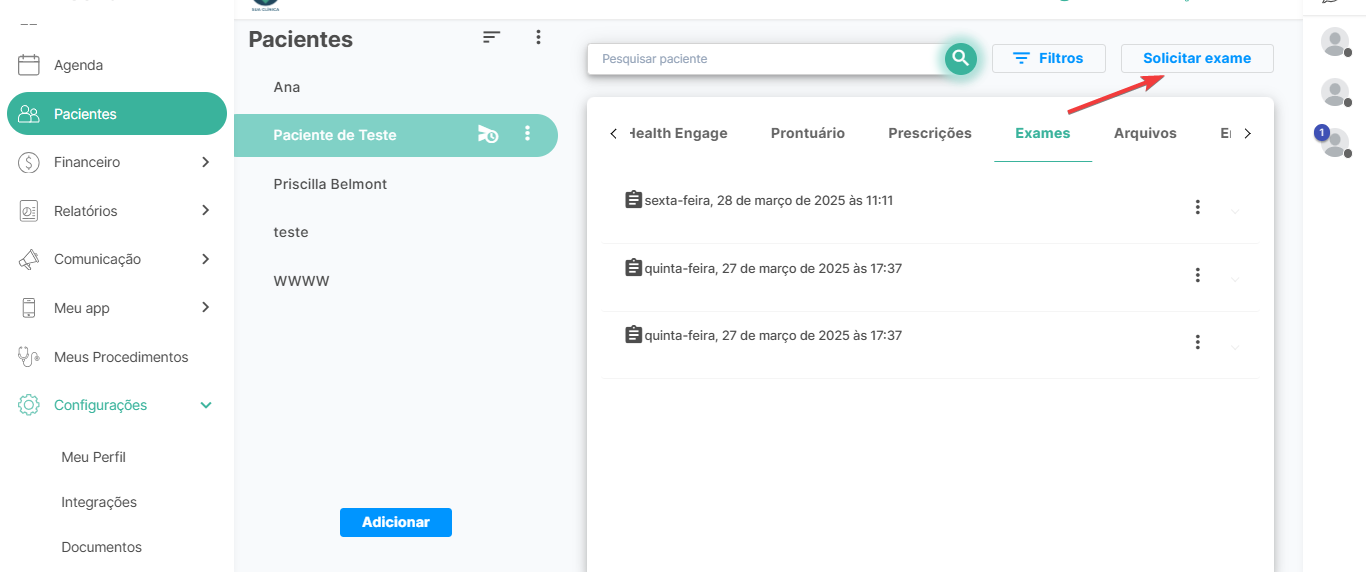Click the icon beside Paciente de Teste
Image resolution: width=1366 pixels, height=572 pixels.
[x=488, y=135]
